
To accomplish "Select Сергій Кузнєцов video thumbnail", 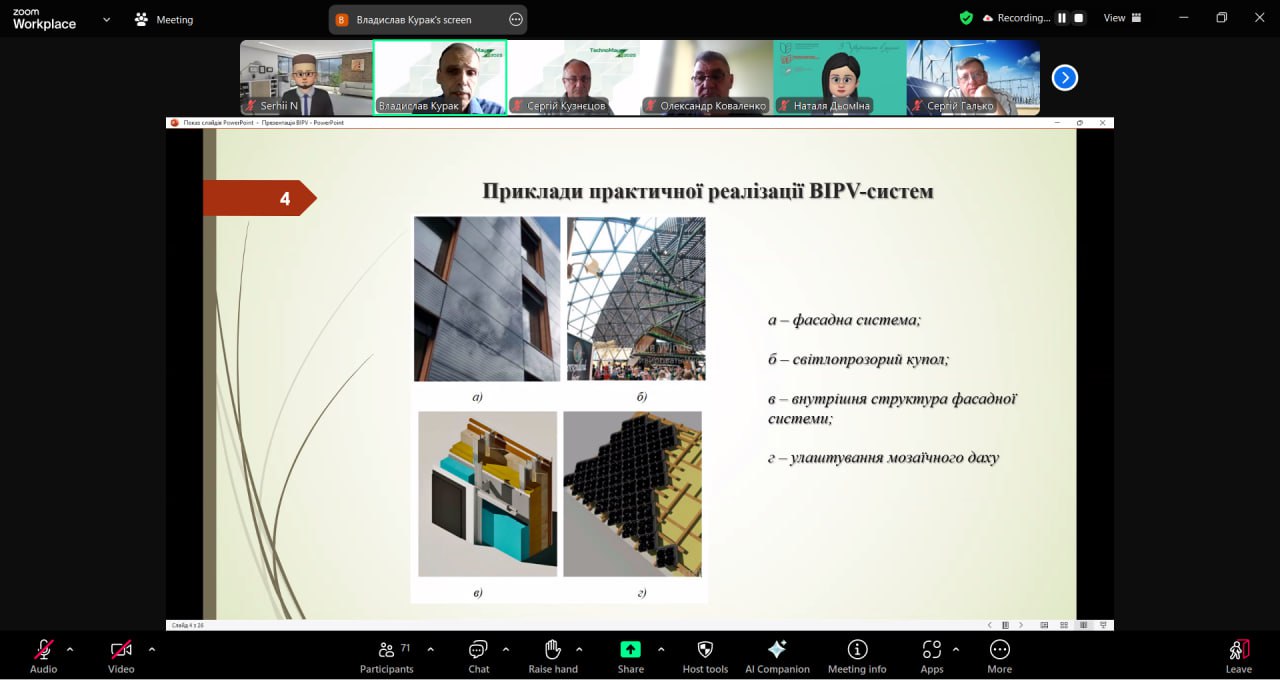I will point(573,78).
